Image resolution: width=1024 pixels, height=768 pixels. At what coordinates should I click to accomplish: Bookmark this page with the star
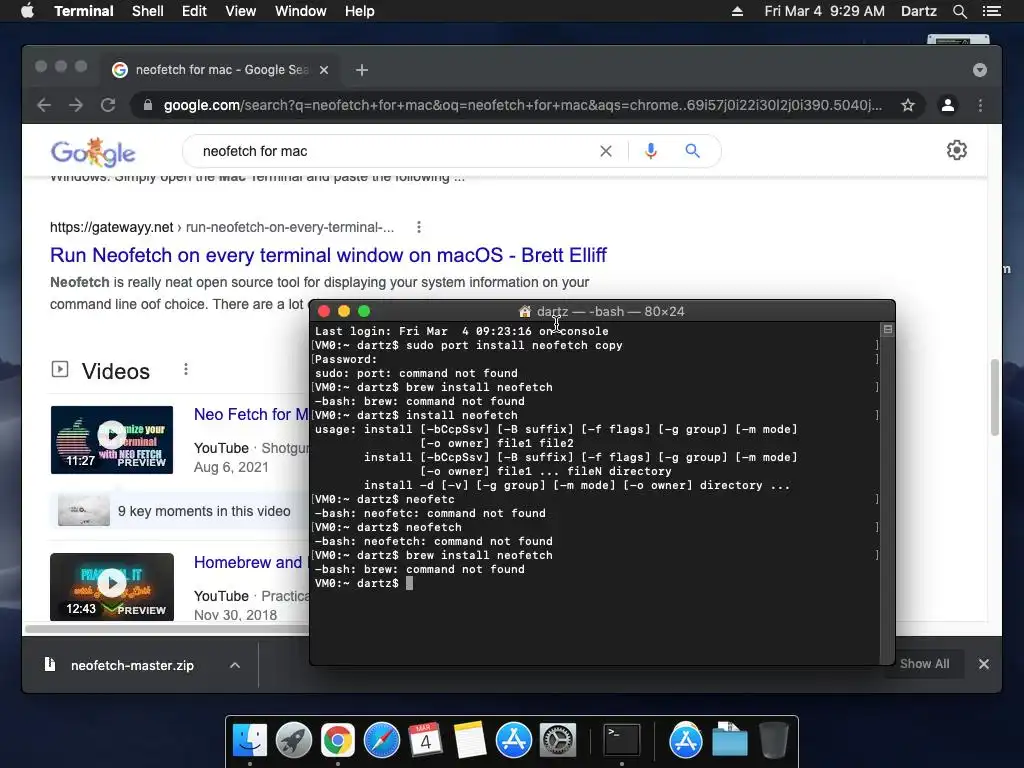point(908,105)
